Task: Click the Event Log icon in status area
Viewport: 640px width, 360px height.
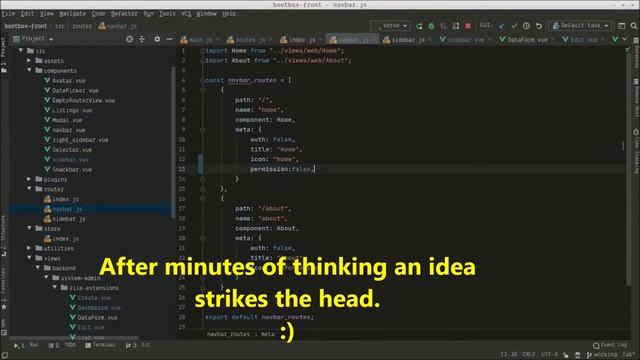Action: 596,345
